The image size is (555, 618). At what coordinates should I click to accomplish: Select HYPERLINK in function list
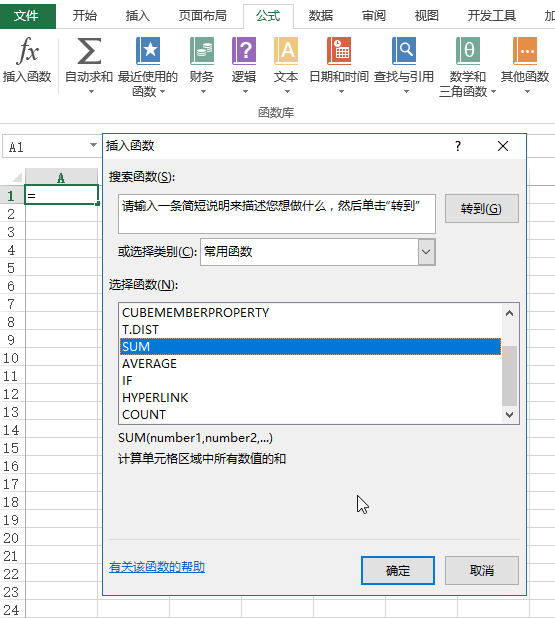pos(310,397)
